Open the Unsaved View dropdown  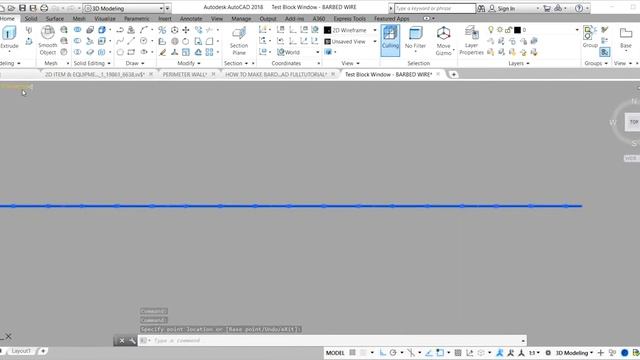tap(375, 41)
